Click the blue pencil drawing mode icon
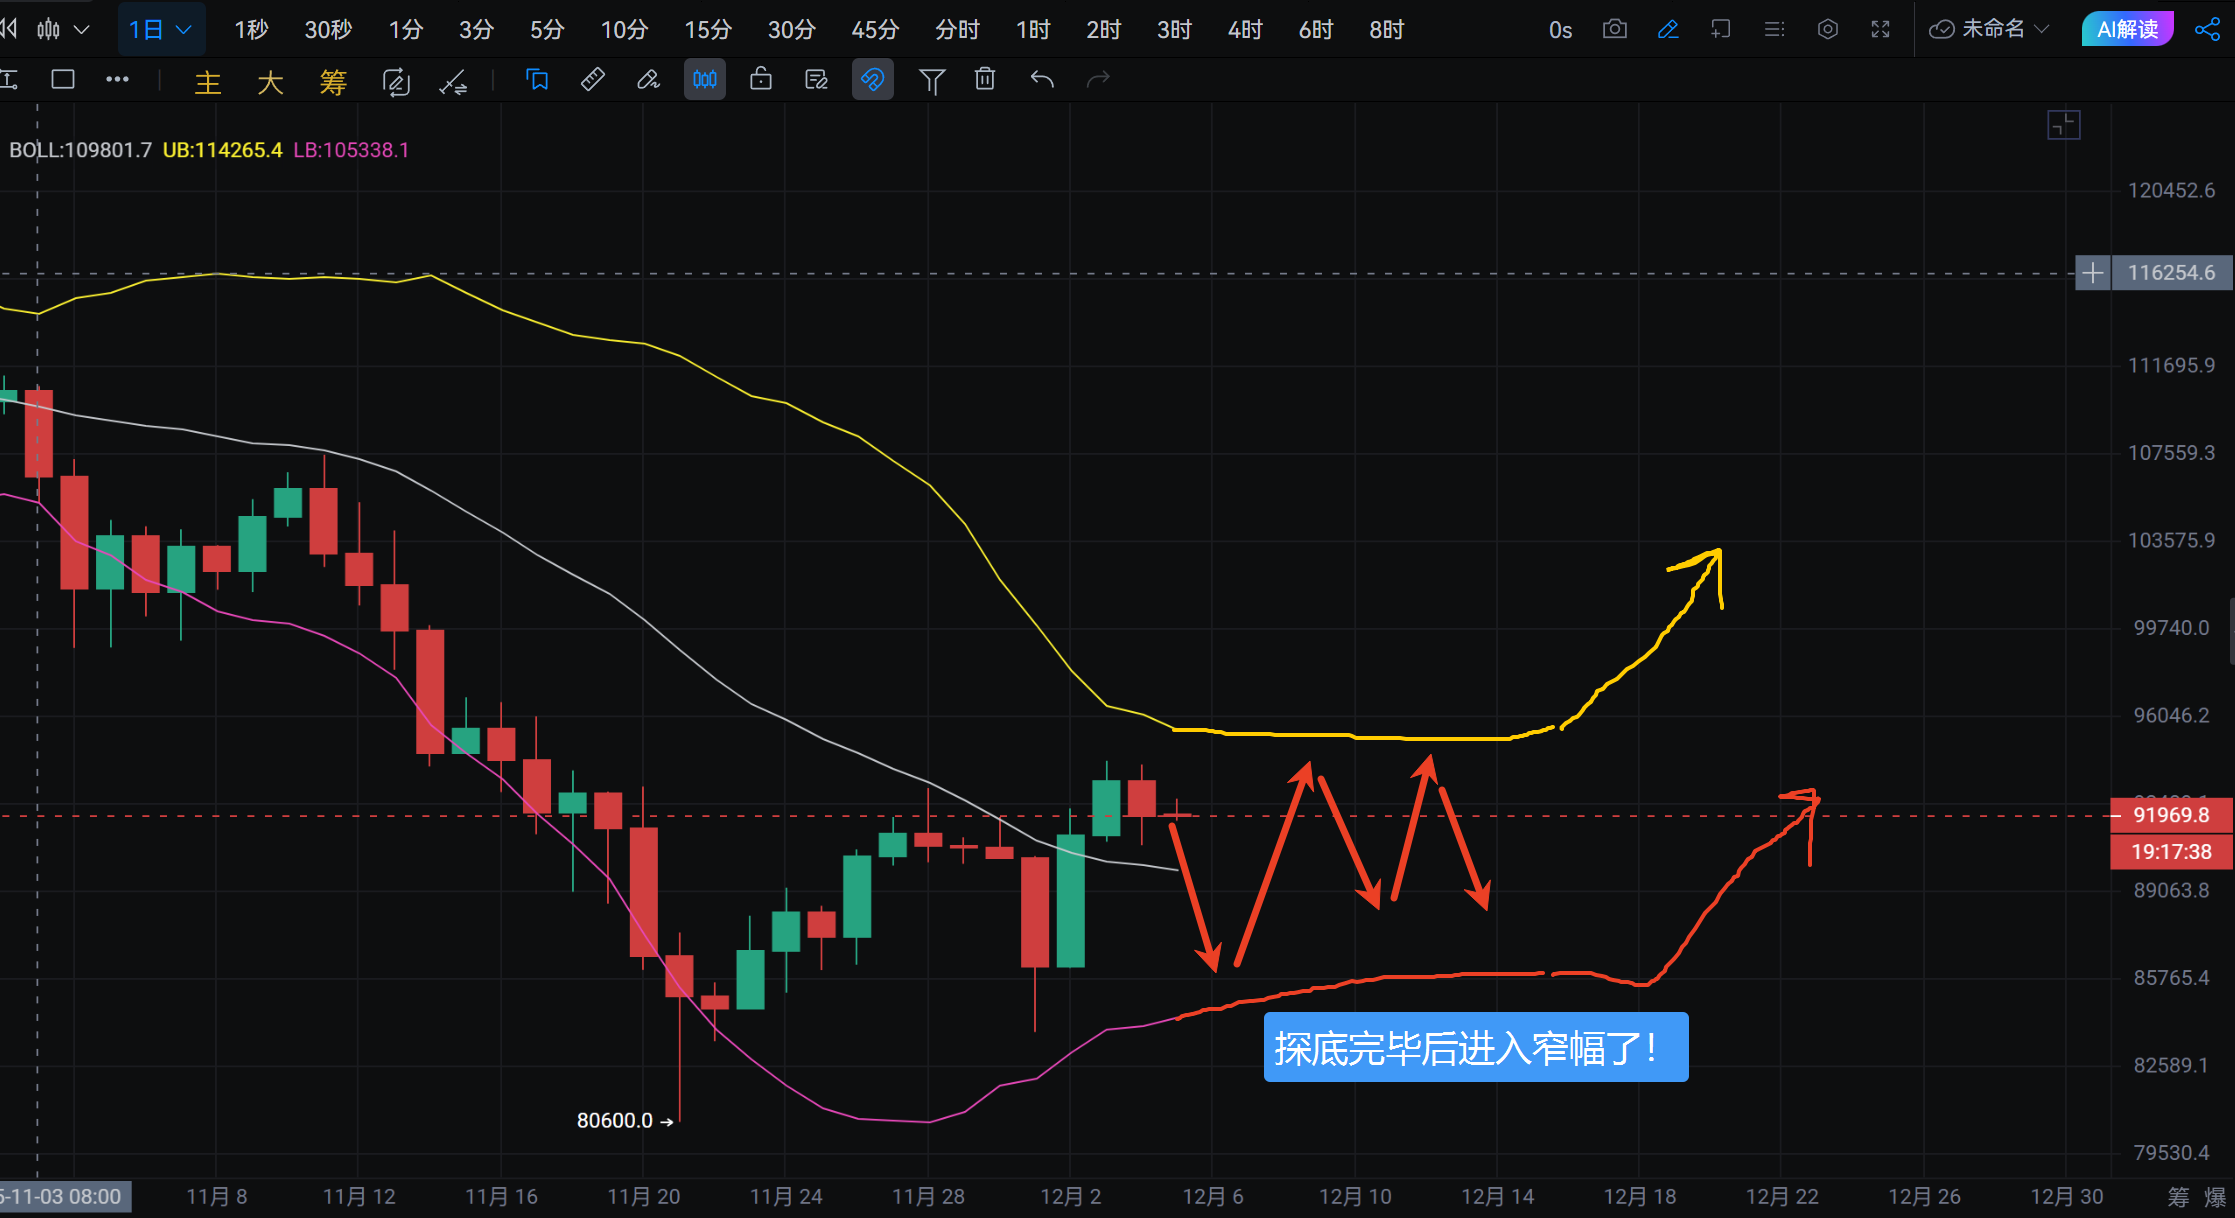The height and width of the screenshot is (1218, 2235). [1668, 29]
